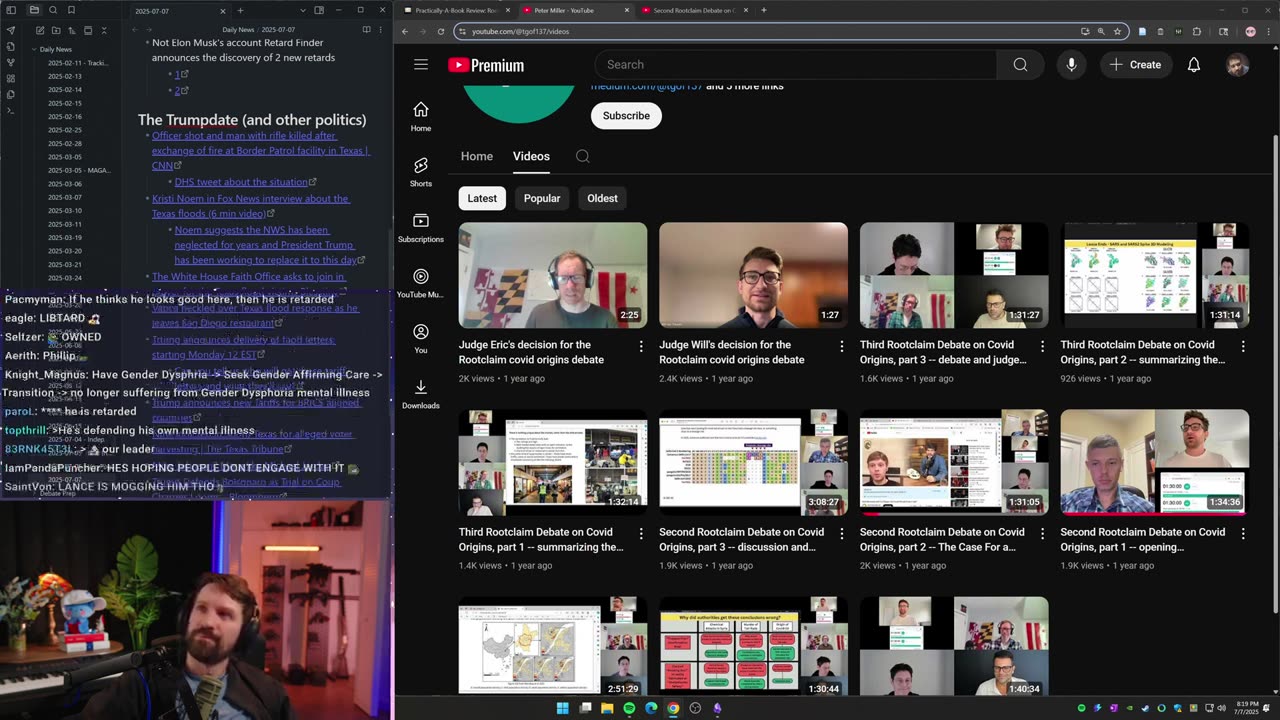Screen dimensions: 1280x720
Task: Open the YouTube Create menu
Action: pyautogui.click(x=1136, y=65)
